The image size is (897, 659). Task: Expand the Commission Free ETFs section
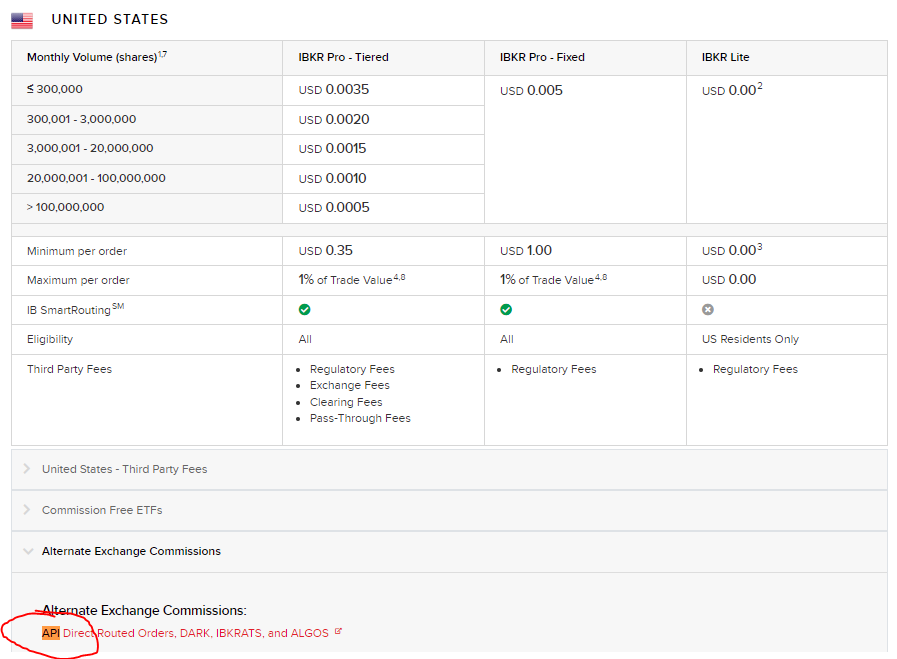(x=449, y=510)
